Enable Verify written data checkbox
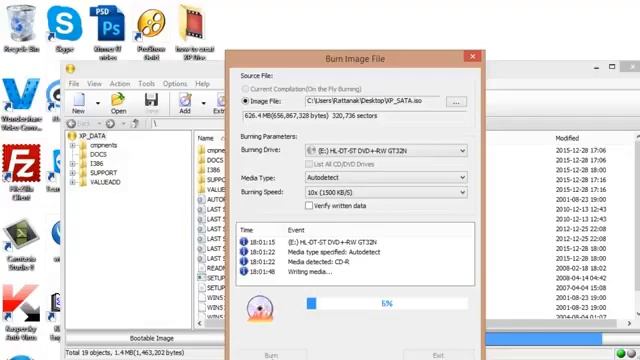The width and height of the screenshot is (640, 360). 309,205
